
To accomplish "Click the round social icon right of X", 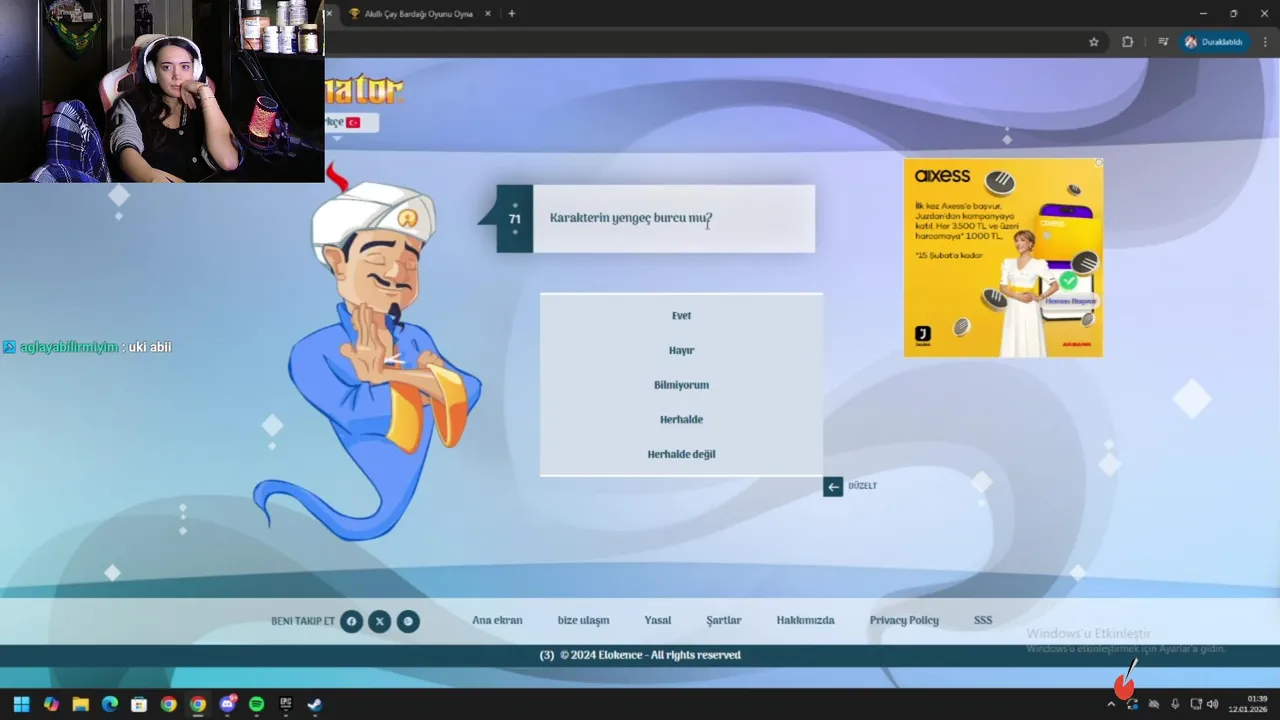I will click(408, 622).
